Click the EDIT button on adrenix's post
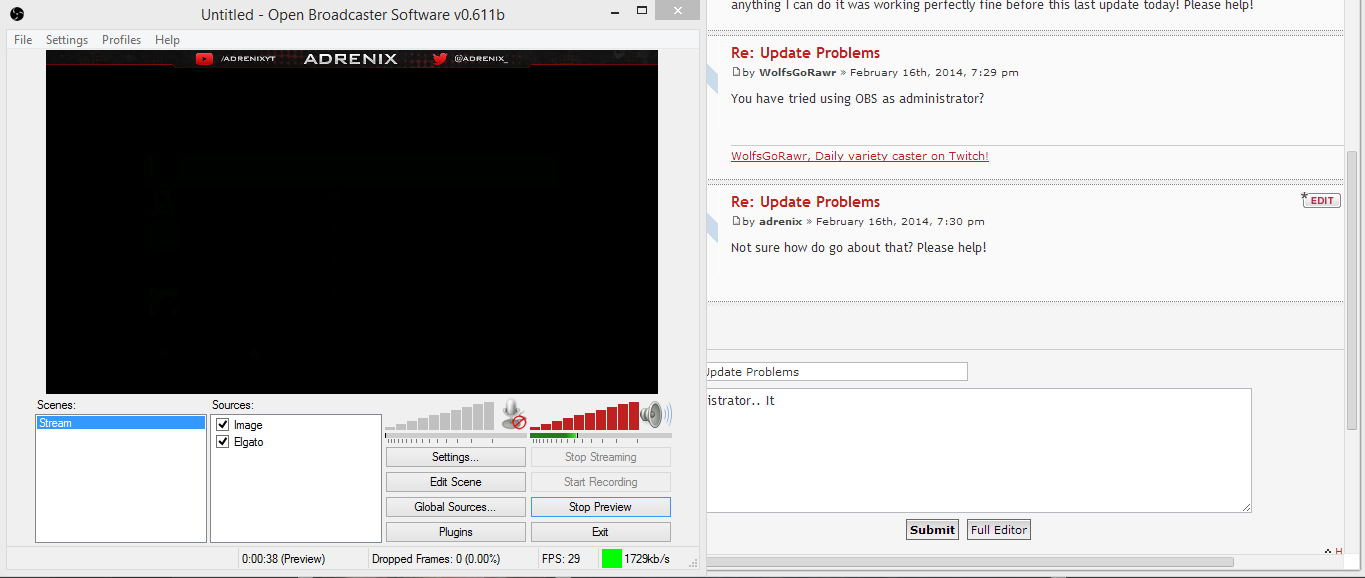 [1321, 201]
